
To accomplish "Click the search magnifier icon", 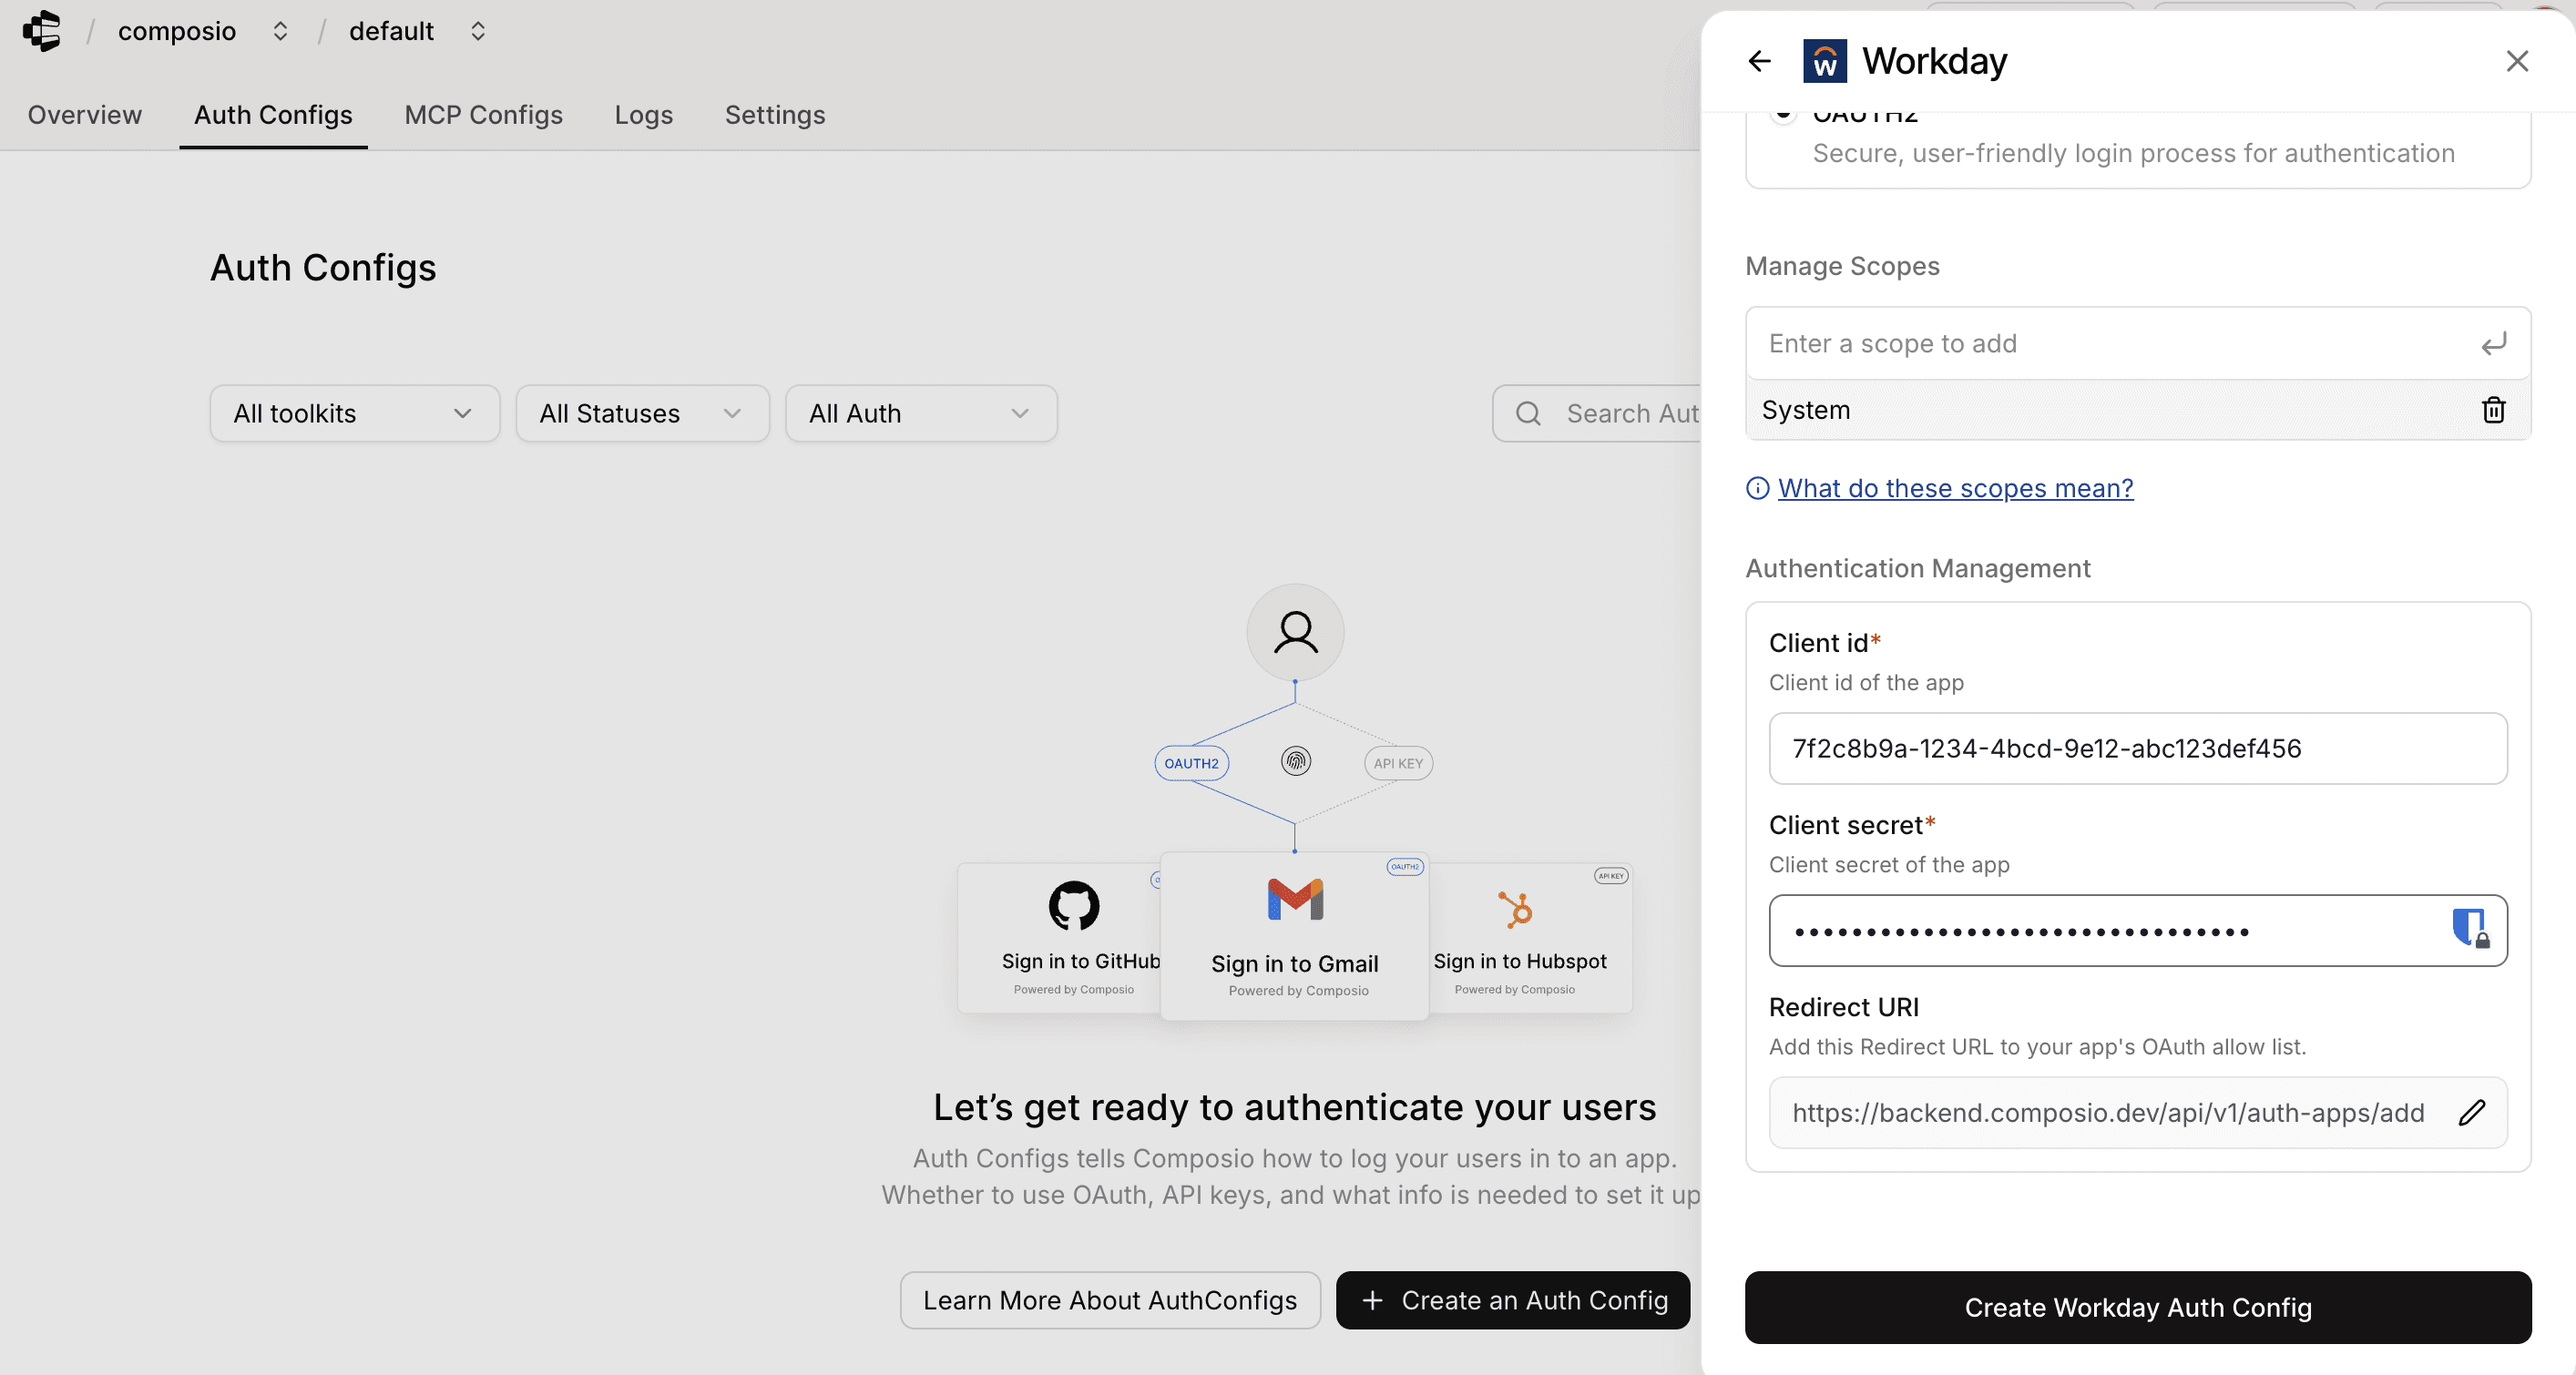I will [x=1528, y=413].
